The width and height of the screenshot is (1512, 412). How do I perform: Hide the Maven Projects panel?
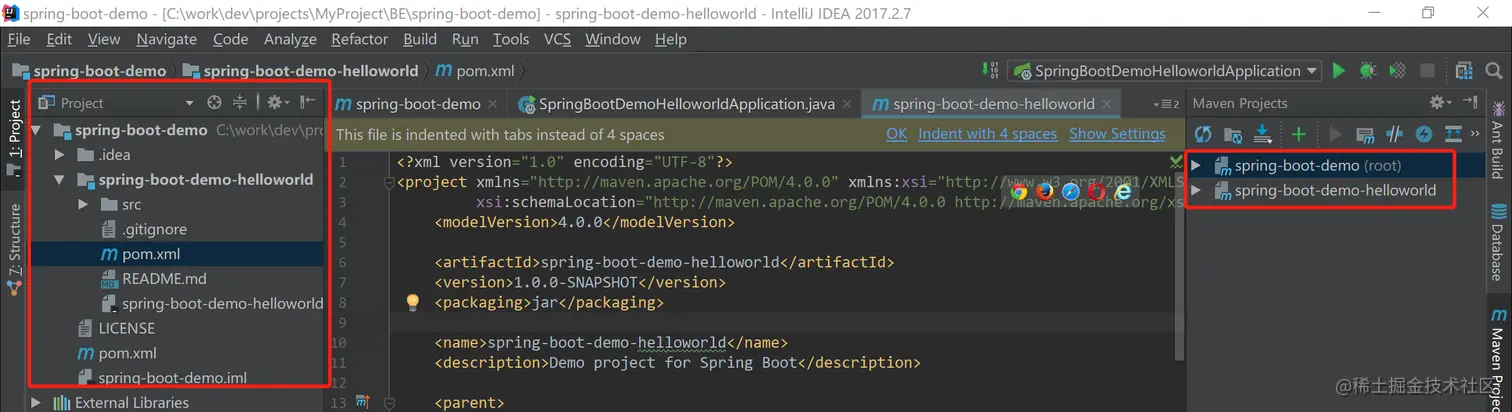coord(1470,102)
